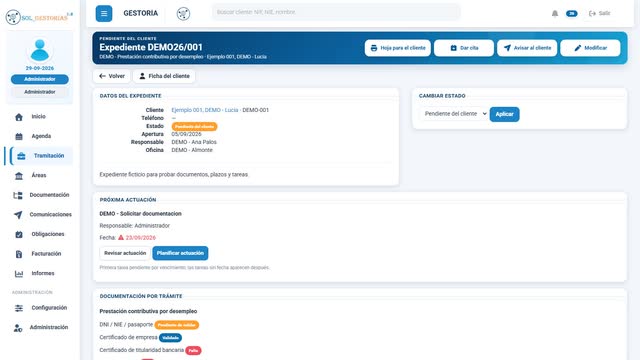This screenshot has width=640, height=360.
Task: Log out with Salir
Action: pos(600,13)
